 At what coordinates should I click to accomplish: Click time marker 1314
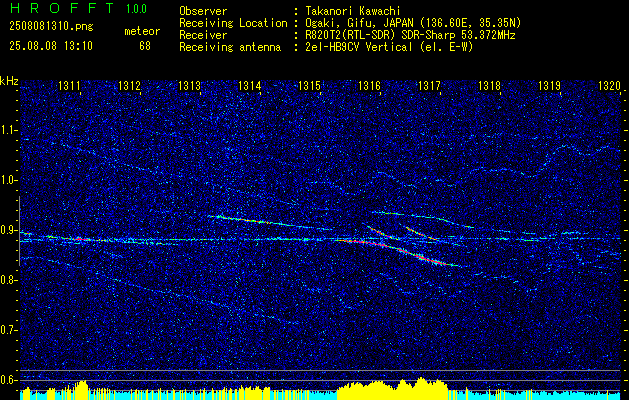[250, 85]
